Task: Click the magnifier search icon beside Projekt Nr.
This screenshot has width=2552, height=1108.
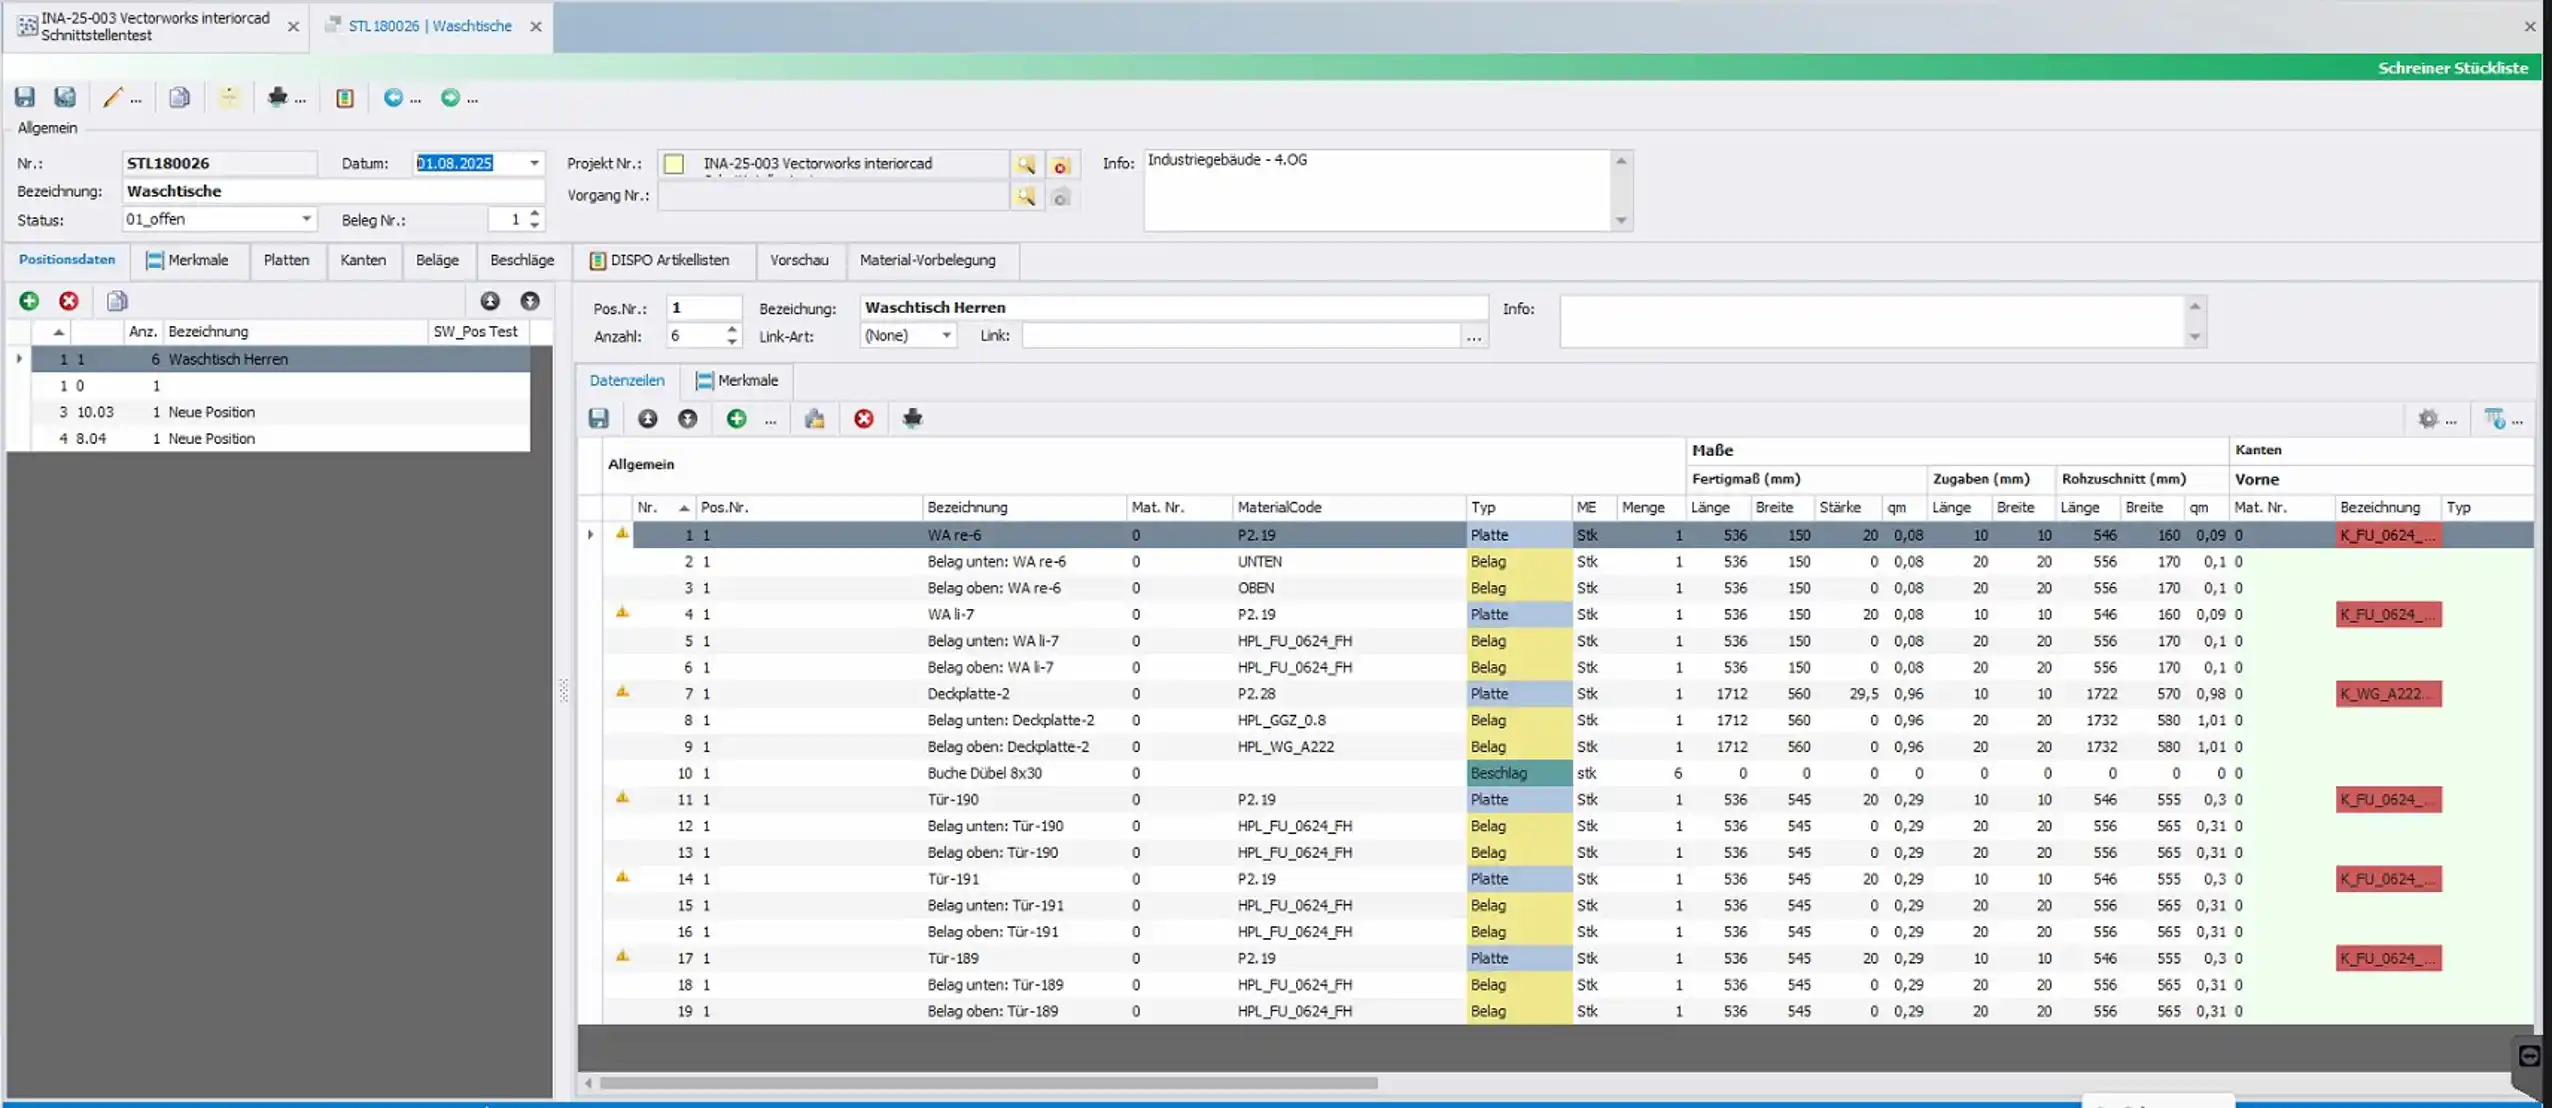Action: [1025, 164]
